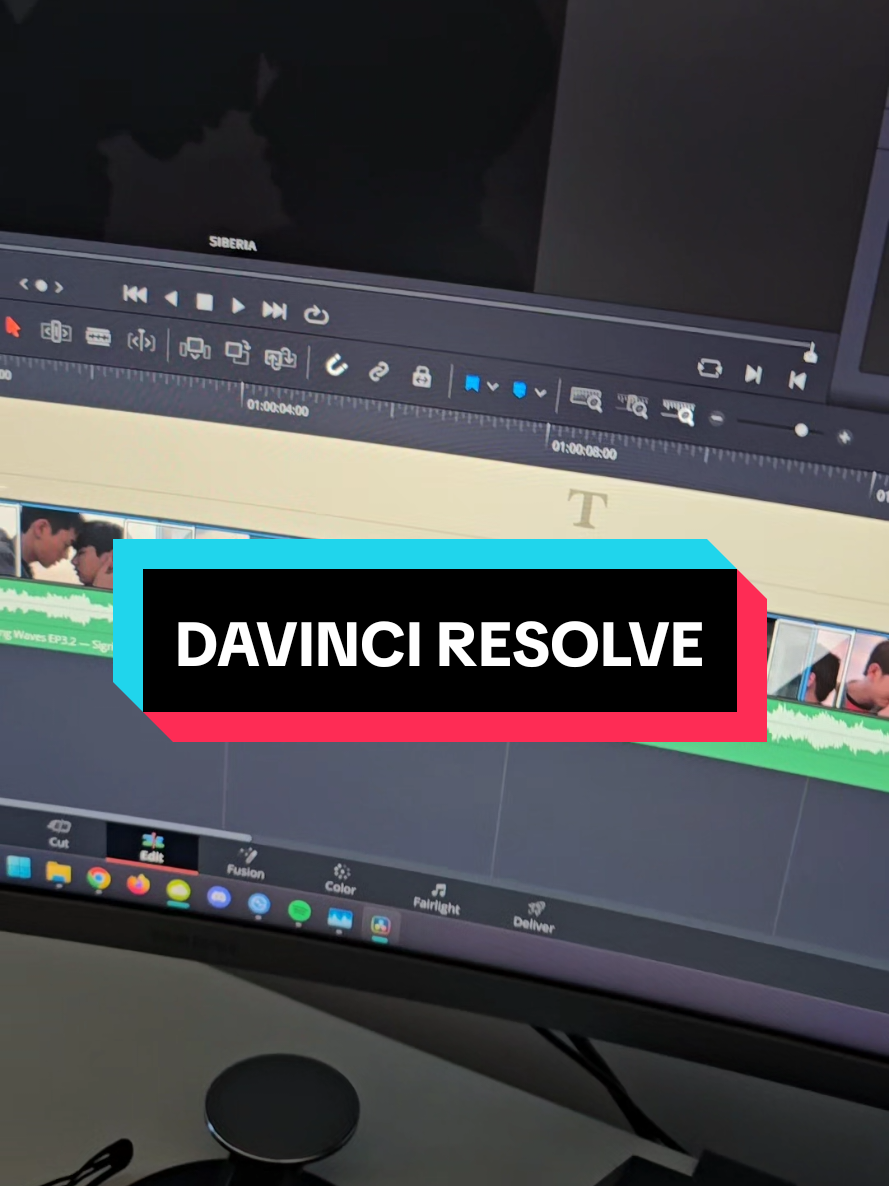This screenshot has height=1186, width=889.
Task: Click Detail Zoom icon
Action: [x=633, y=405]
